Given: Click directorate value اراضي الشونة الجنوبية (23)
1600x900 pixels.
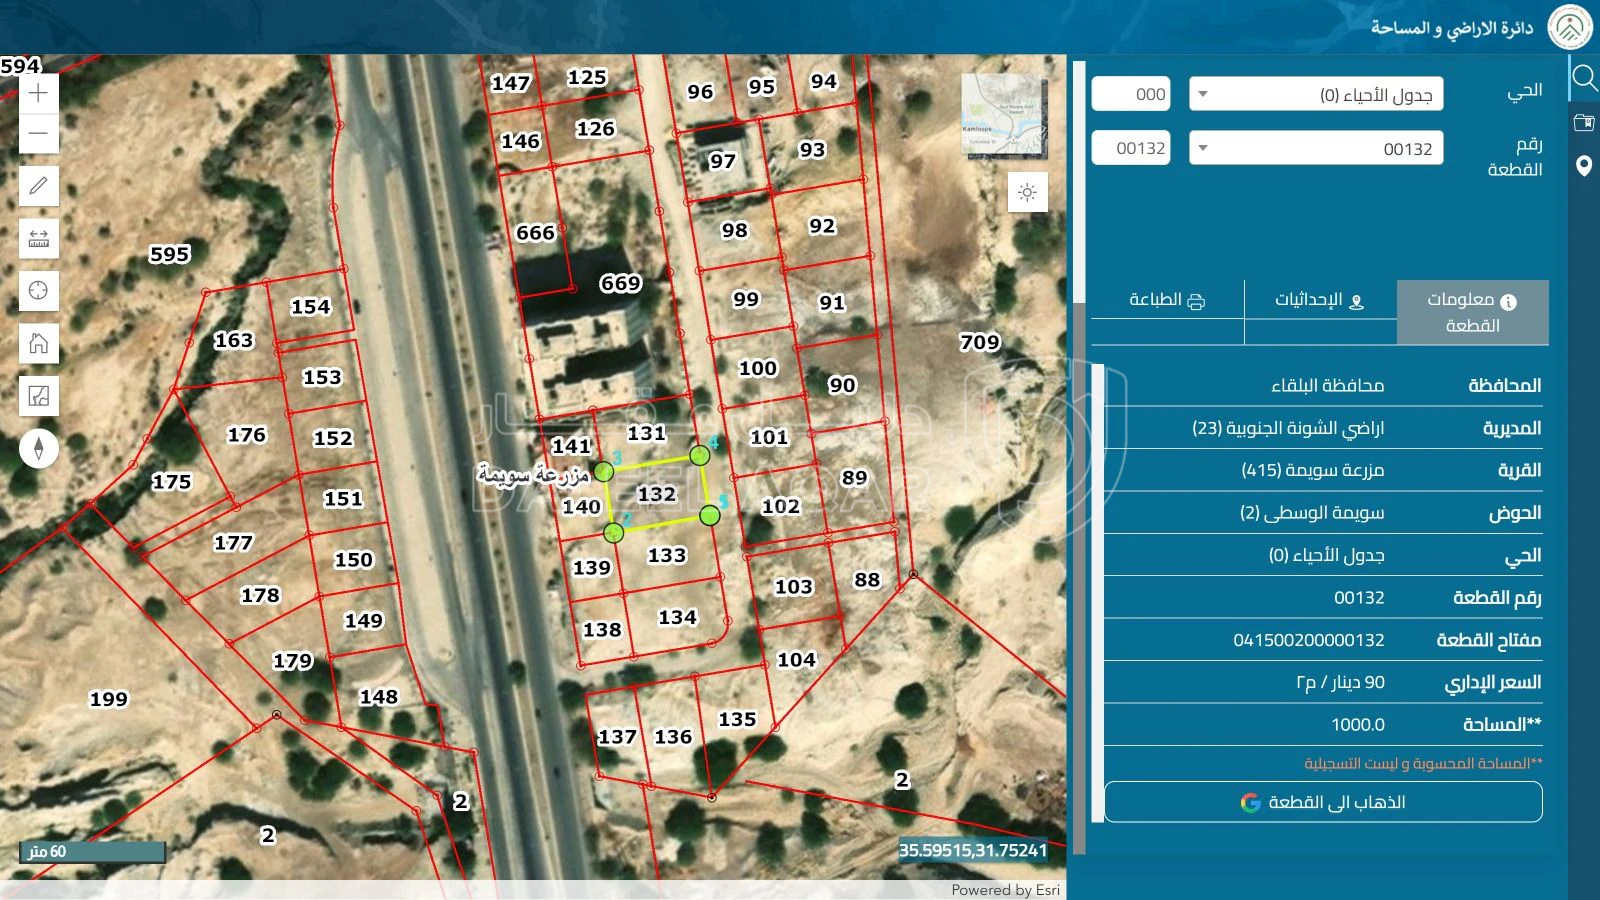Looking at the screenshot, I should tap(1288, 428).
